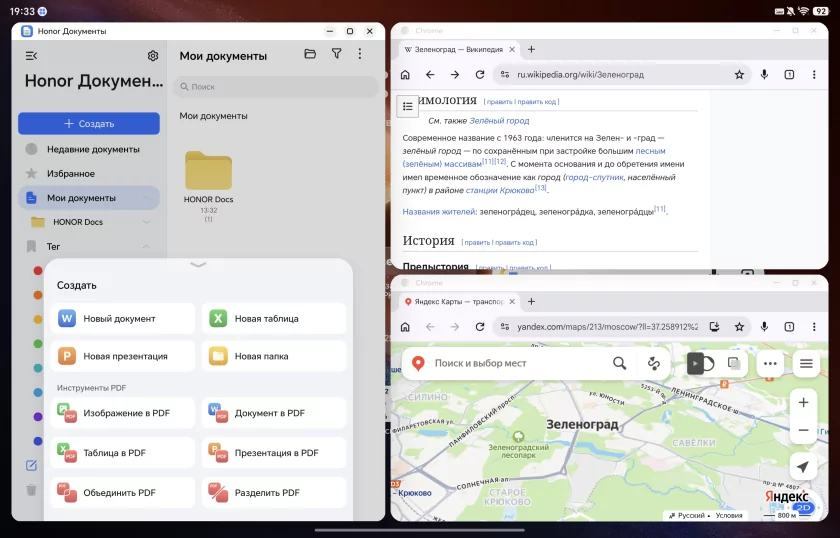Open the Названия жителей link

pos(439,212)
